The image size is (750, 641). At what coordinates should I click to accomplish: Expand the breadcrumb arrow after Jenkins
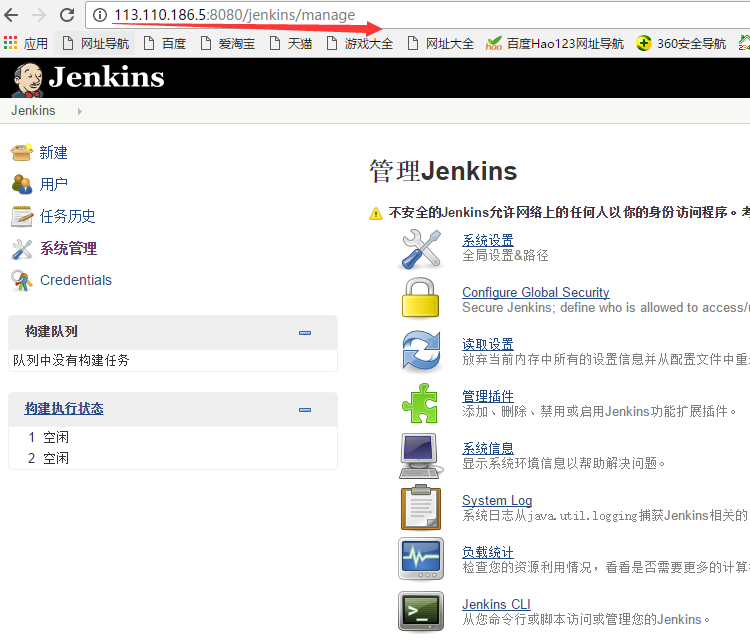[x=79, y=111]
